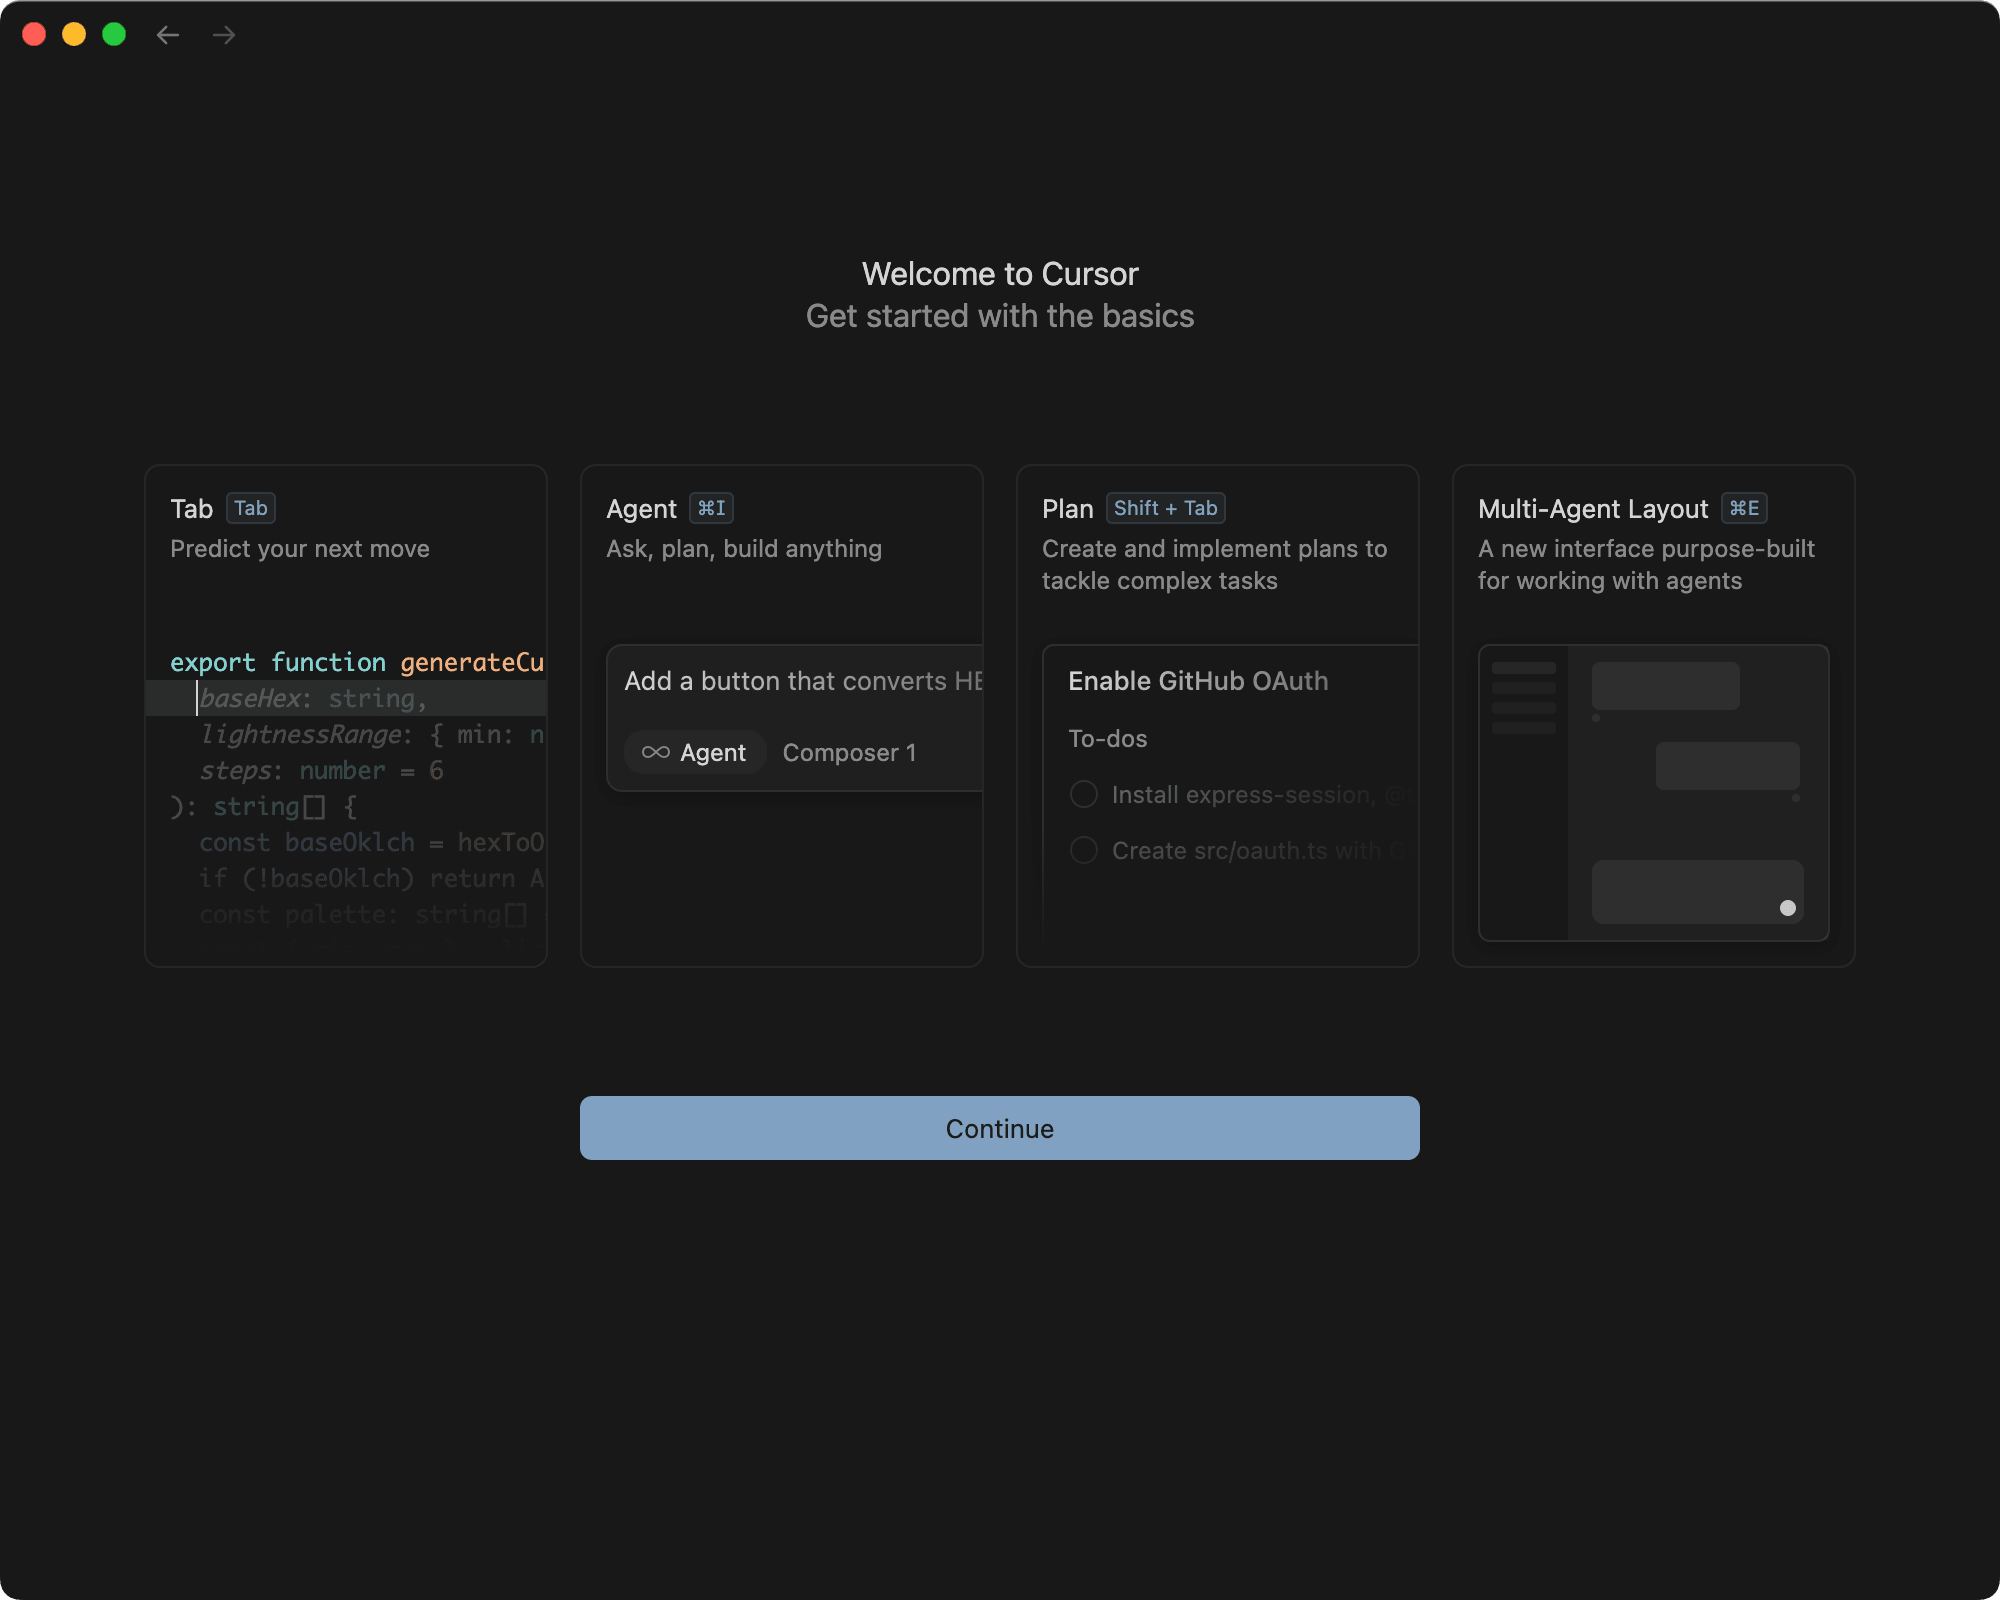Click the back navigation arrow
The image size is (2000, 1600).
167,34
